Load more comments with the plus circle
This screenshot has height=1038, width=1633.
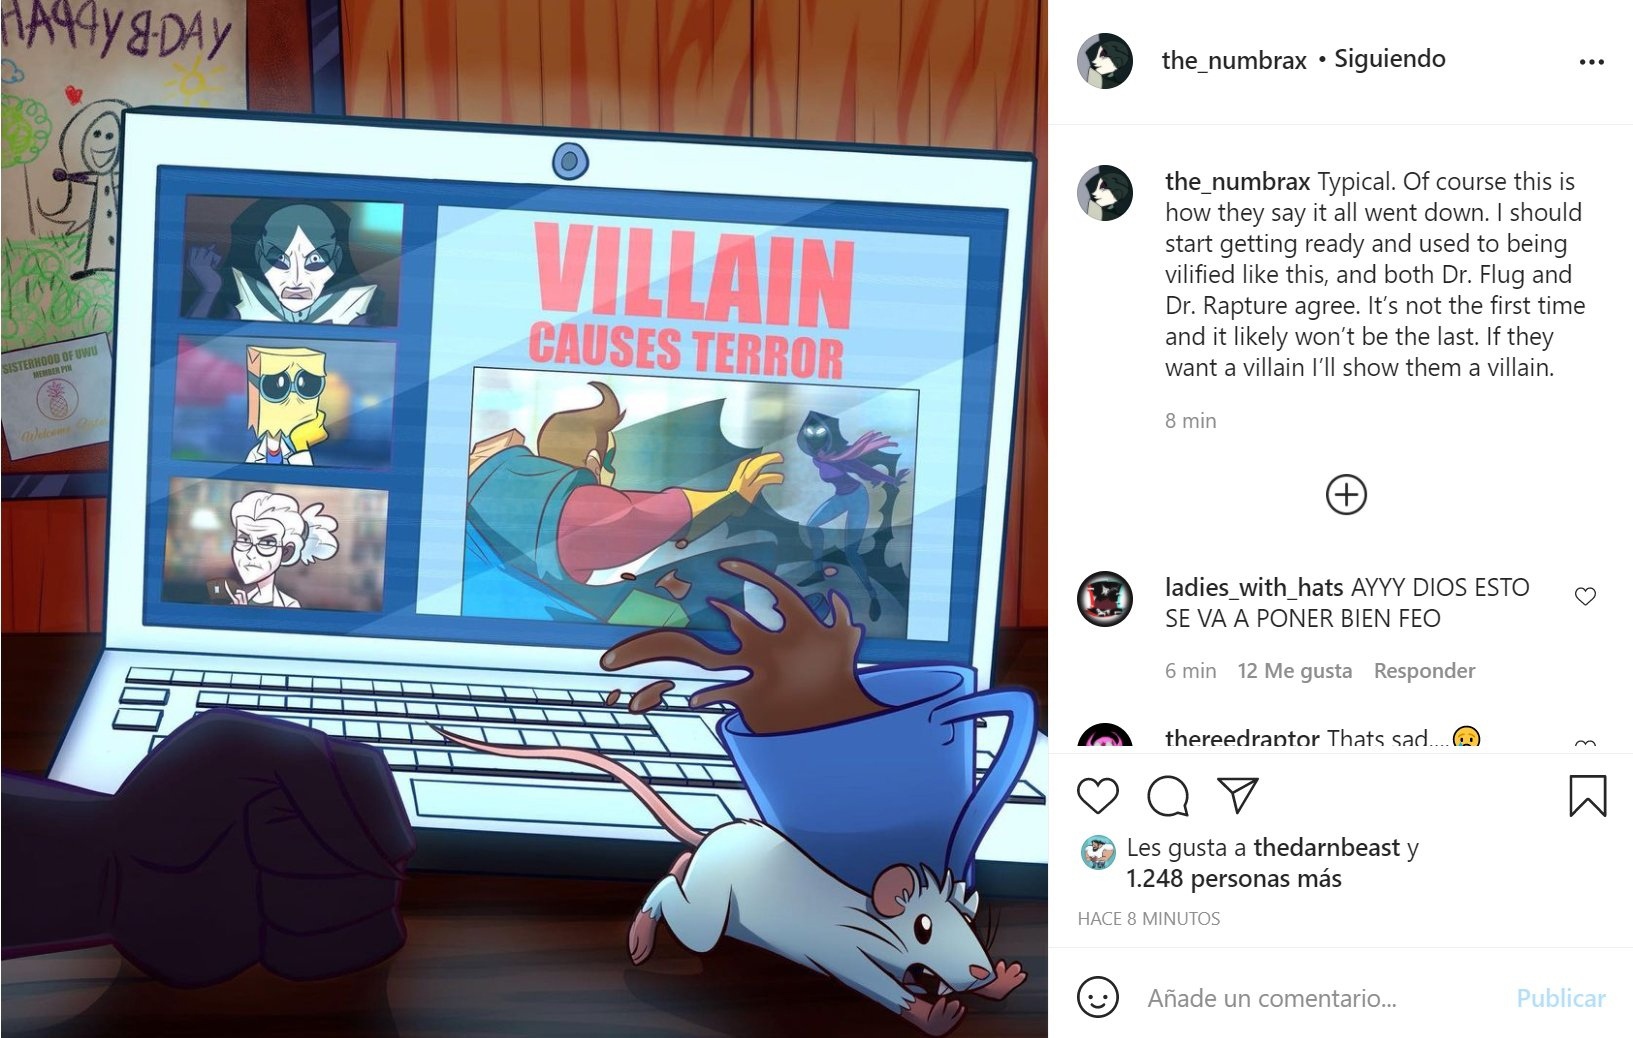1346,495
